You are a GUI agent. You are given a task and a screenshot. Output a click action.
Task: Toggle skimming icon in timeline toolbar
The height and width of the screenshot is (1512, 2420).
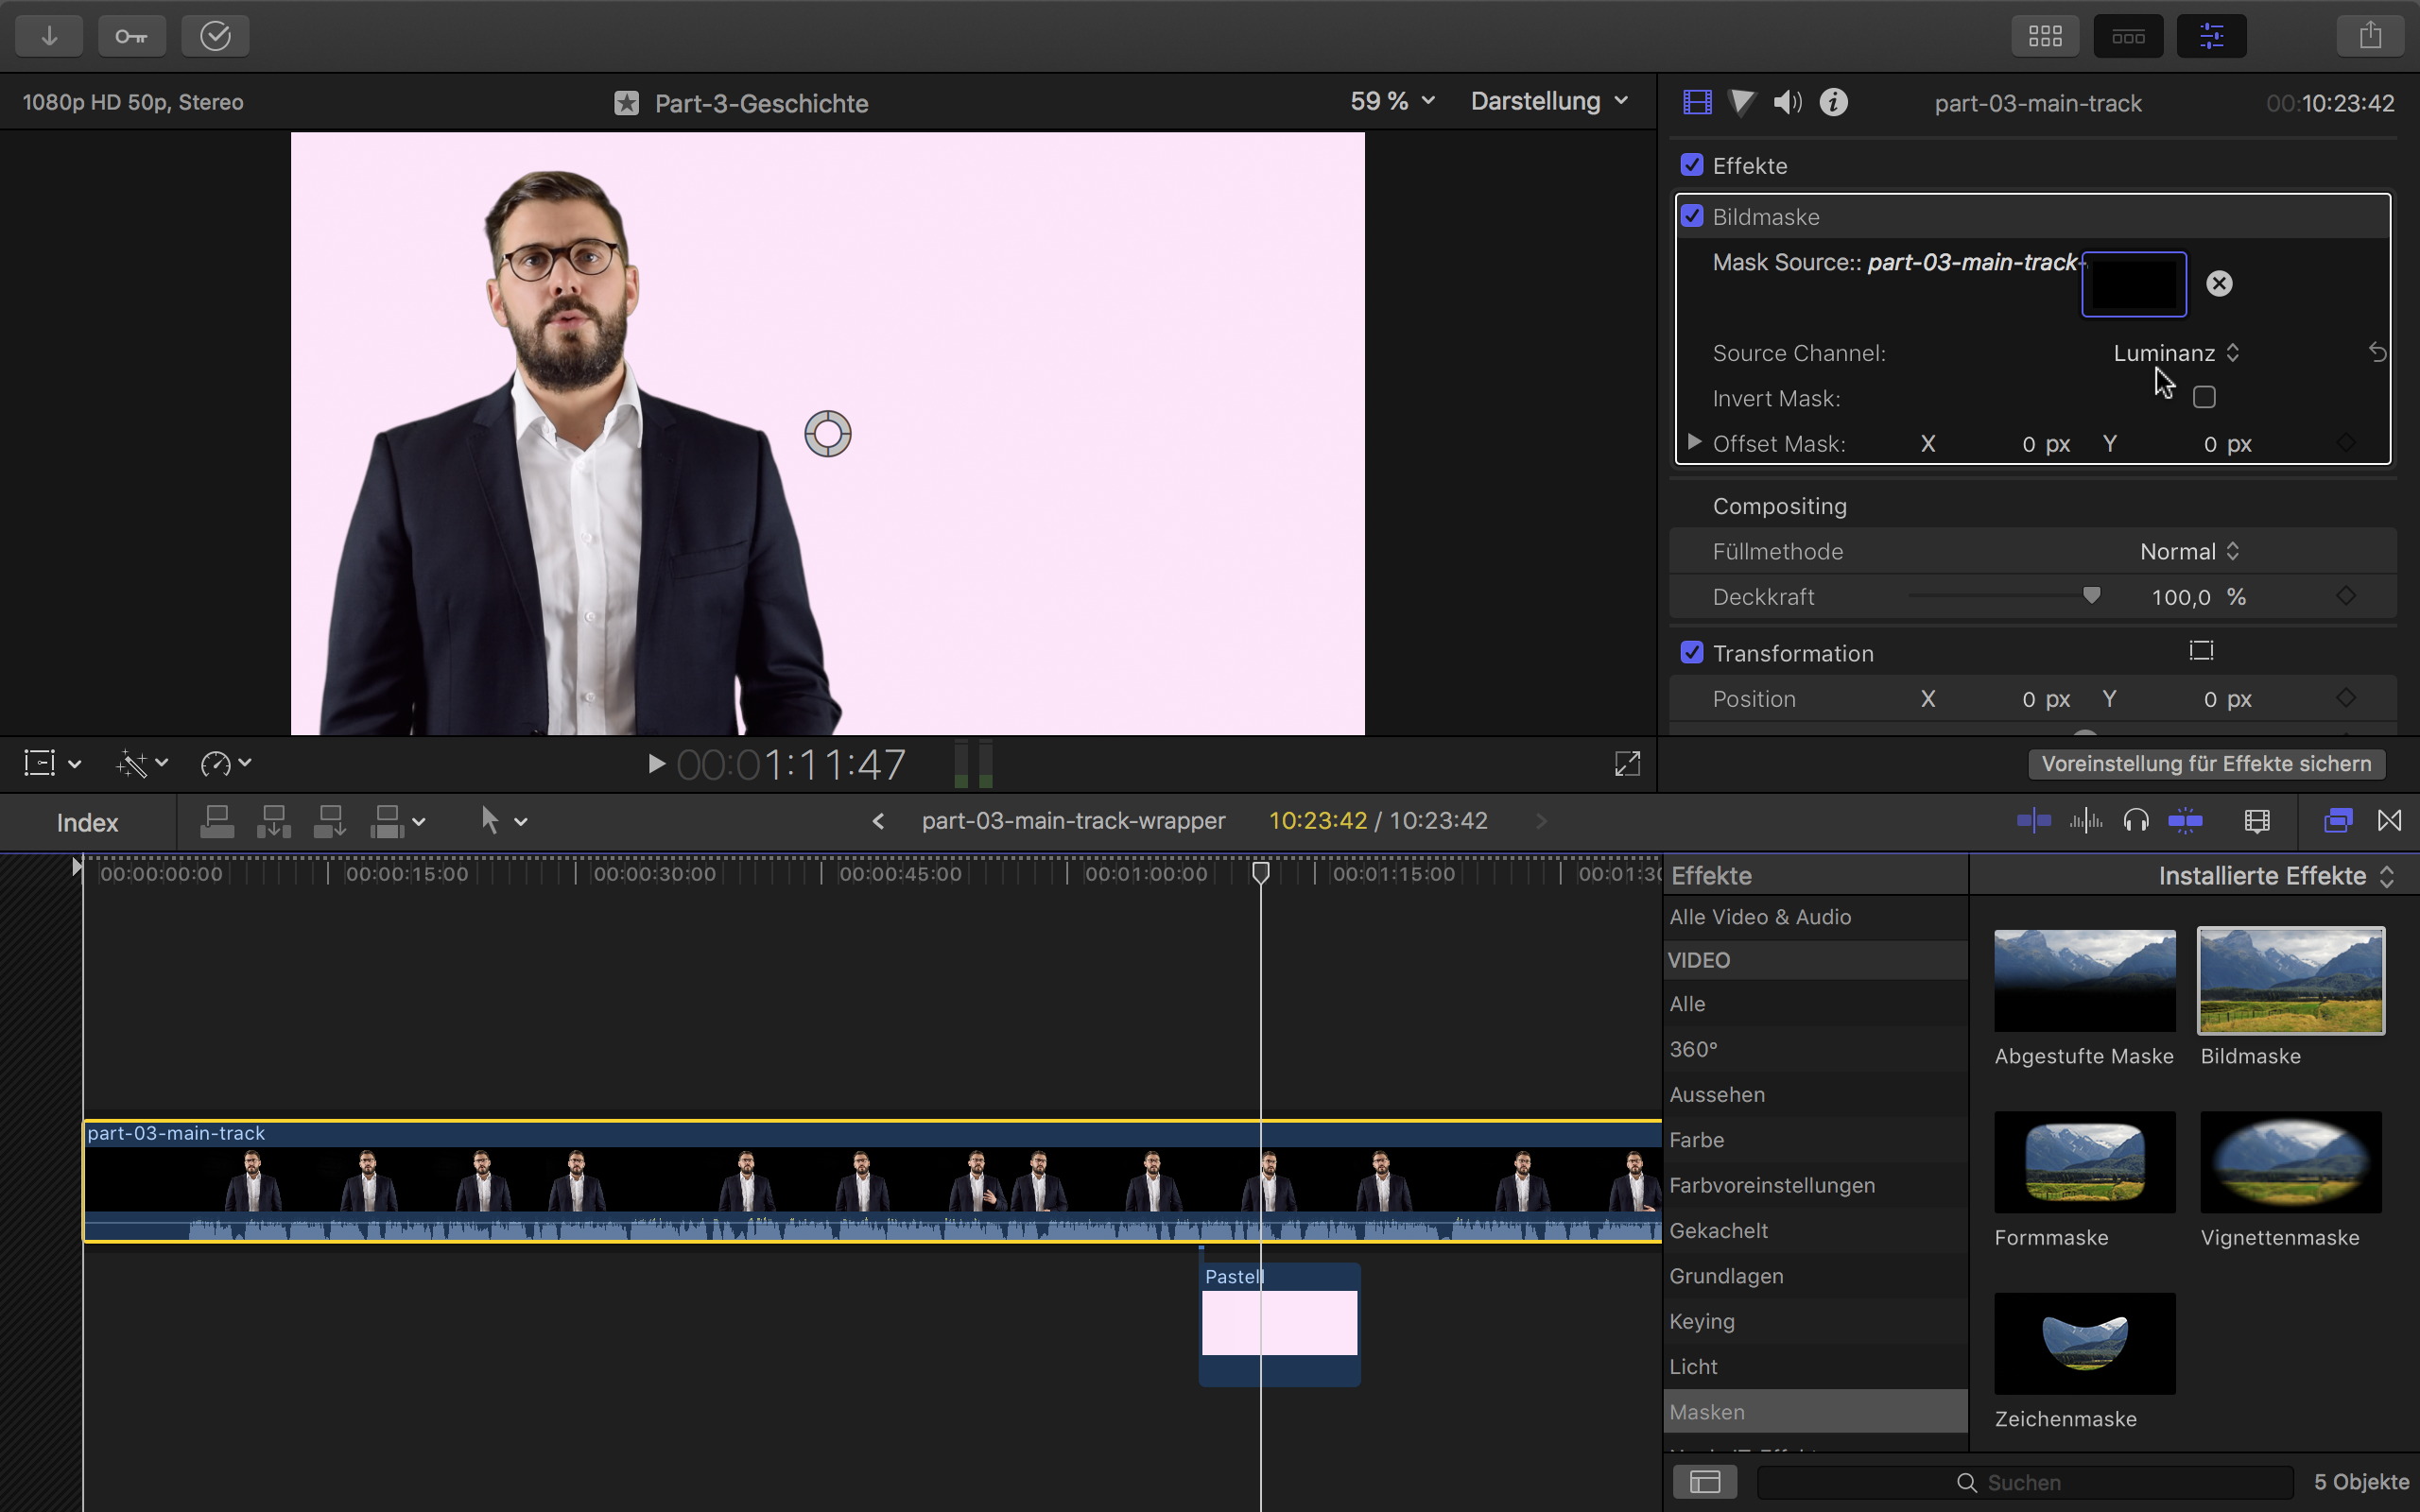point(2034,821)
